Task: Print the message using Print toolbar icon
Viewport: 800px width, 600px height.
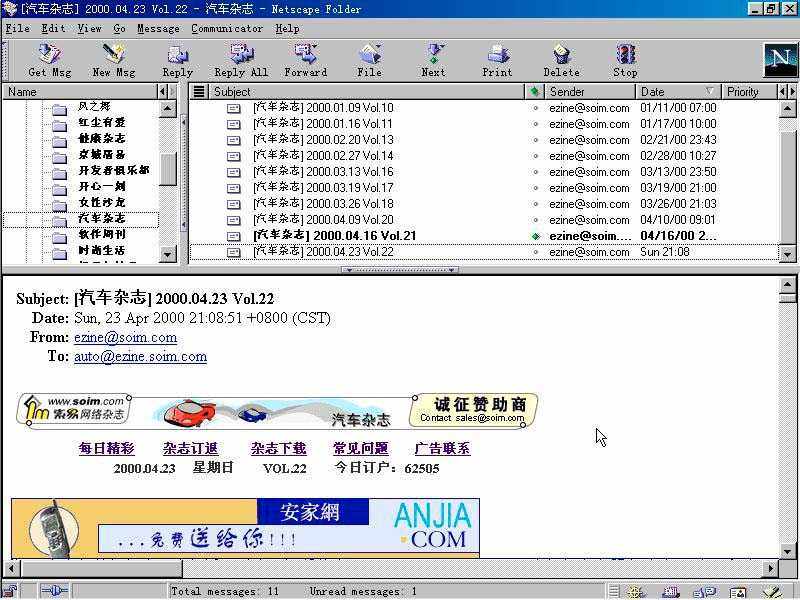Action: click(x=497, y=60)
